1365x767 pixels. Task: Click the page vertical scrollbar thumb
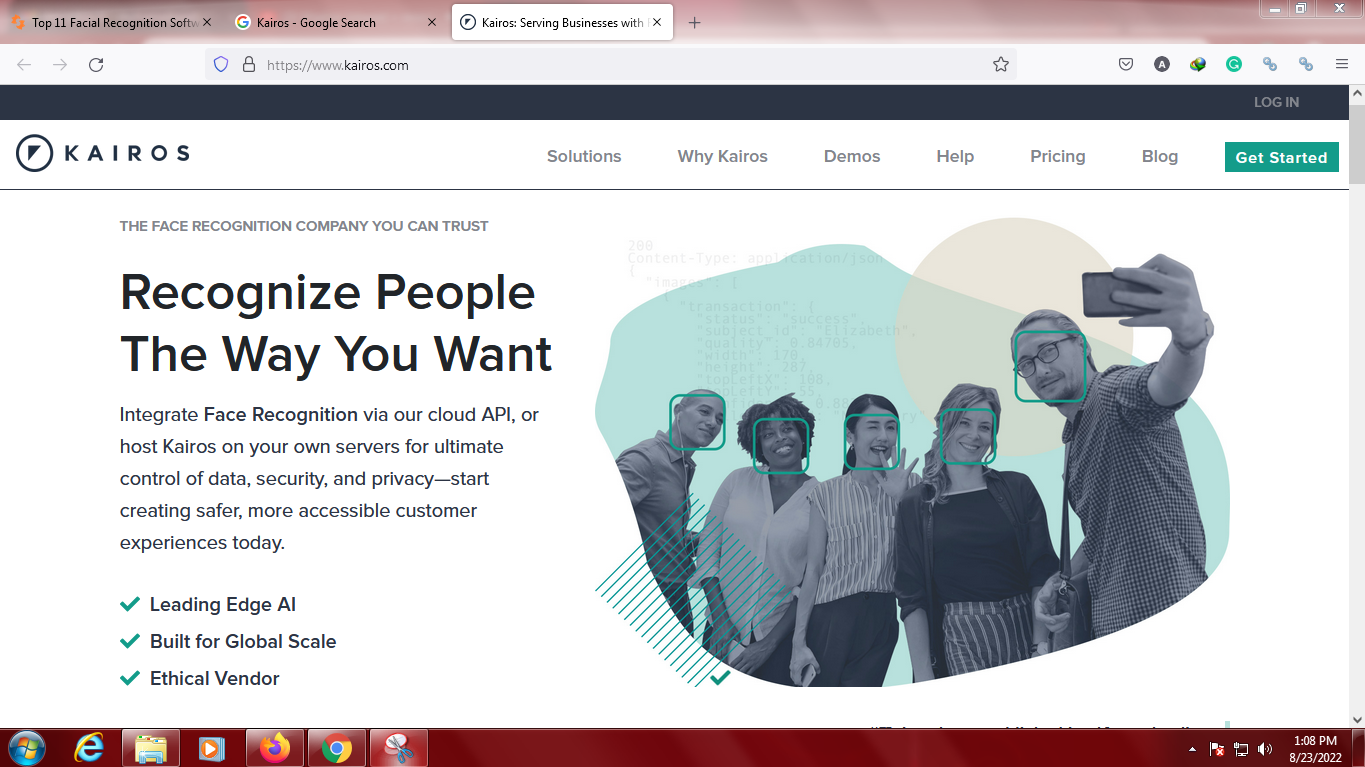pos(1357,143)
